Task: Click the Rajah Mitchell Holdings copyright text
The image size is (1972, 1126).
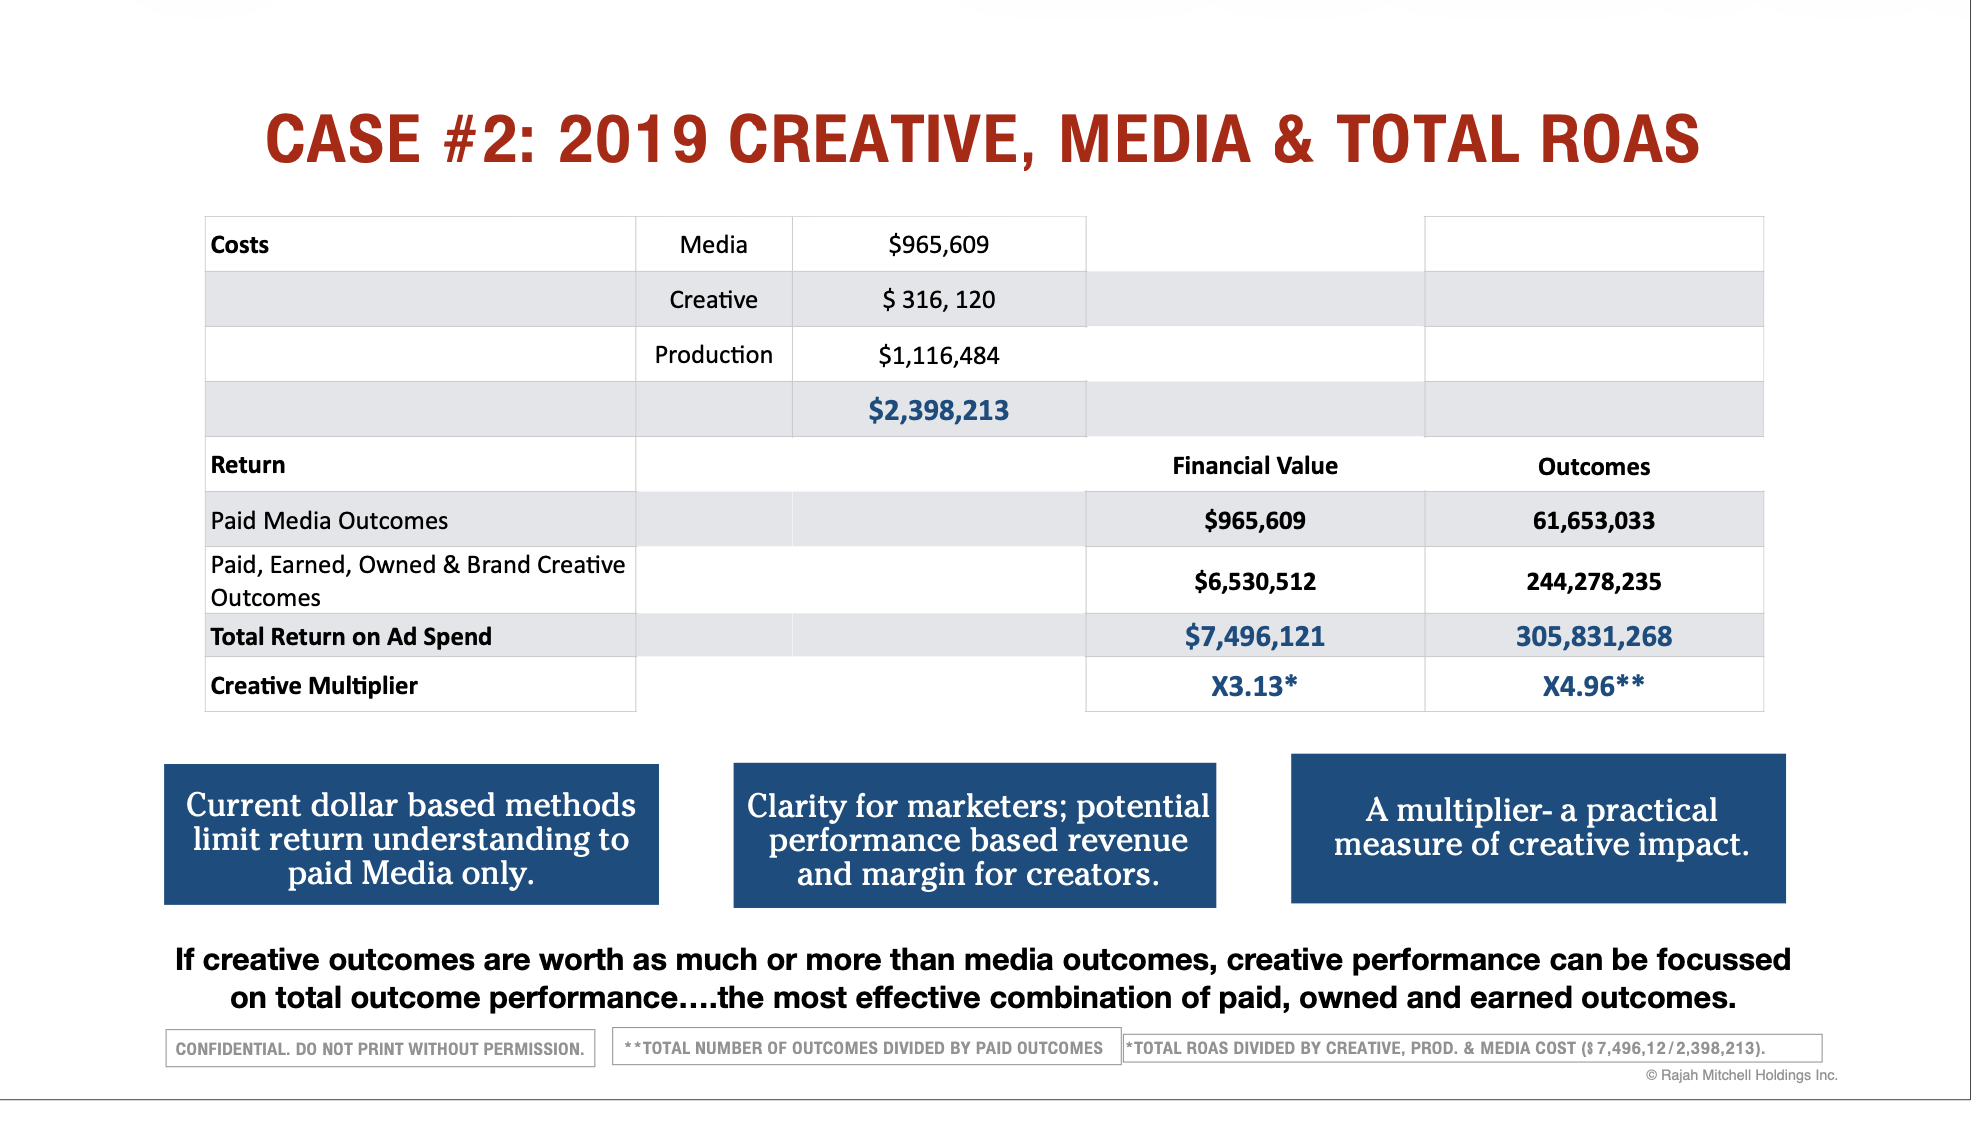Action: click(x=1742, y=1076)
